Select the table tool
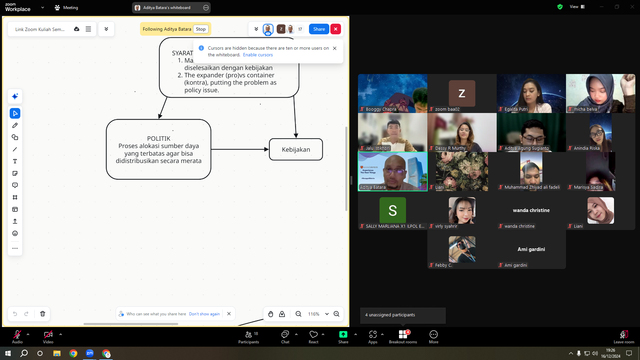 click(x=15, y=209)
